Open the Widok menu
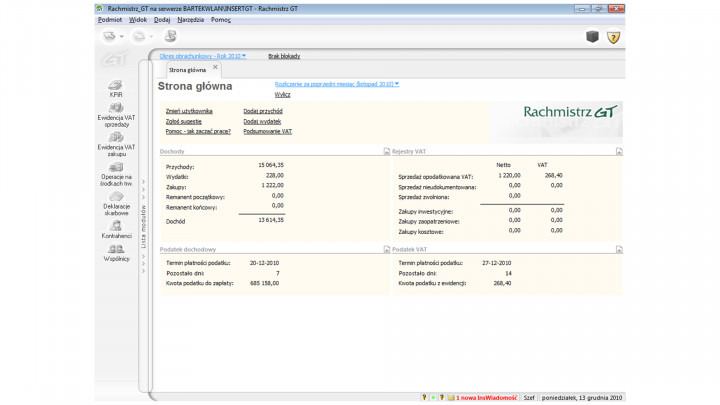This screenshot has width=720, height=405. point(138,20)
